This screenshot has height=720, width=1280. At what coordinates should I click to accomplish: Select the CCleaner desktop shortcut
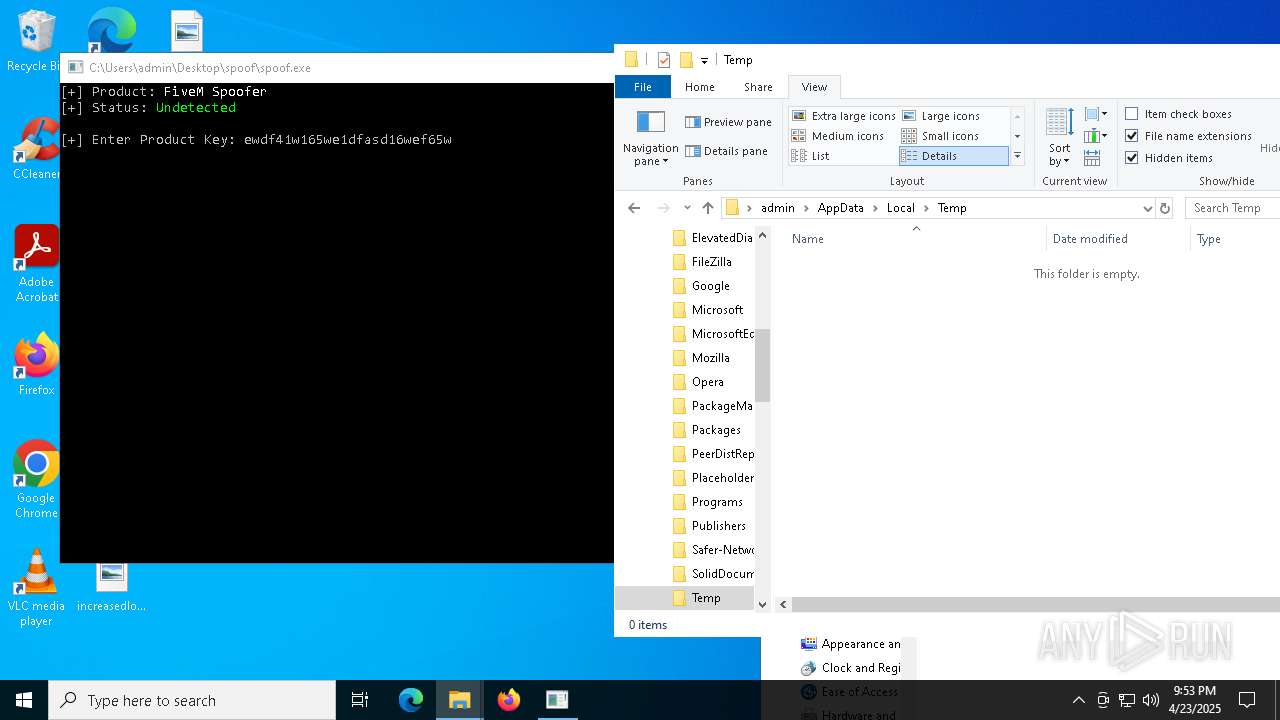[36, 149]
